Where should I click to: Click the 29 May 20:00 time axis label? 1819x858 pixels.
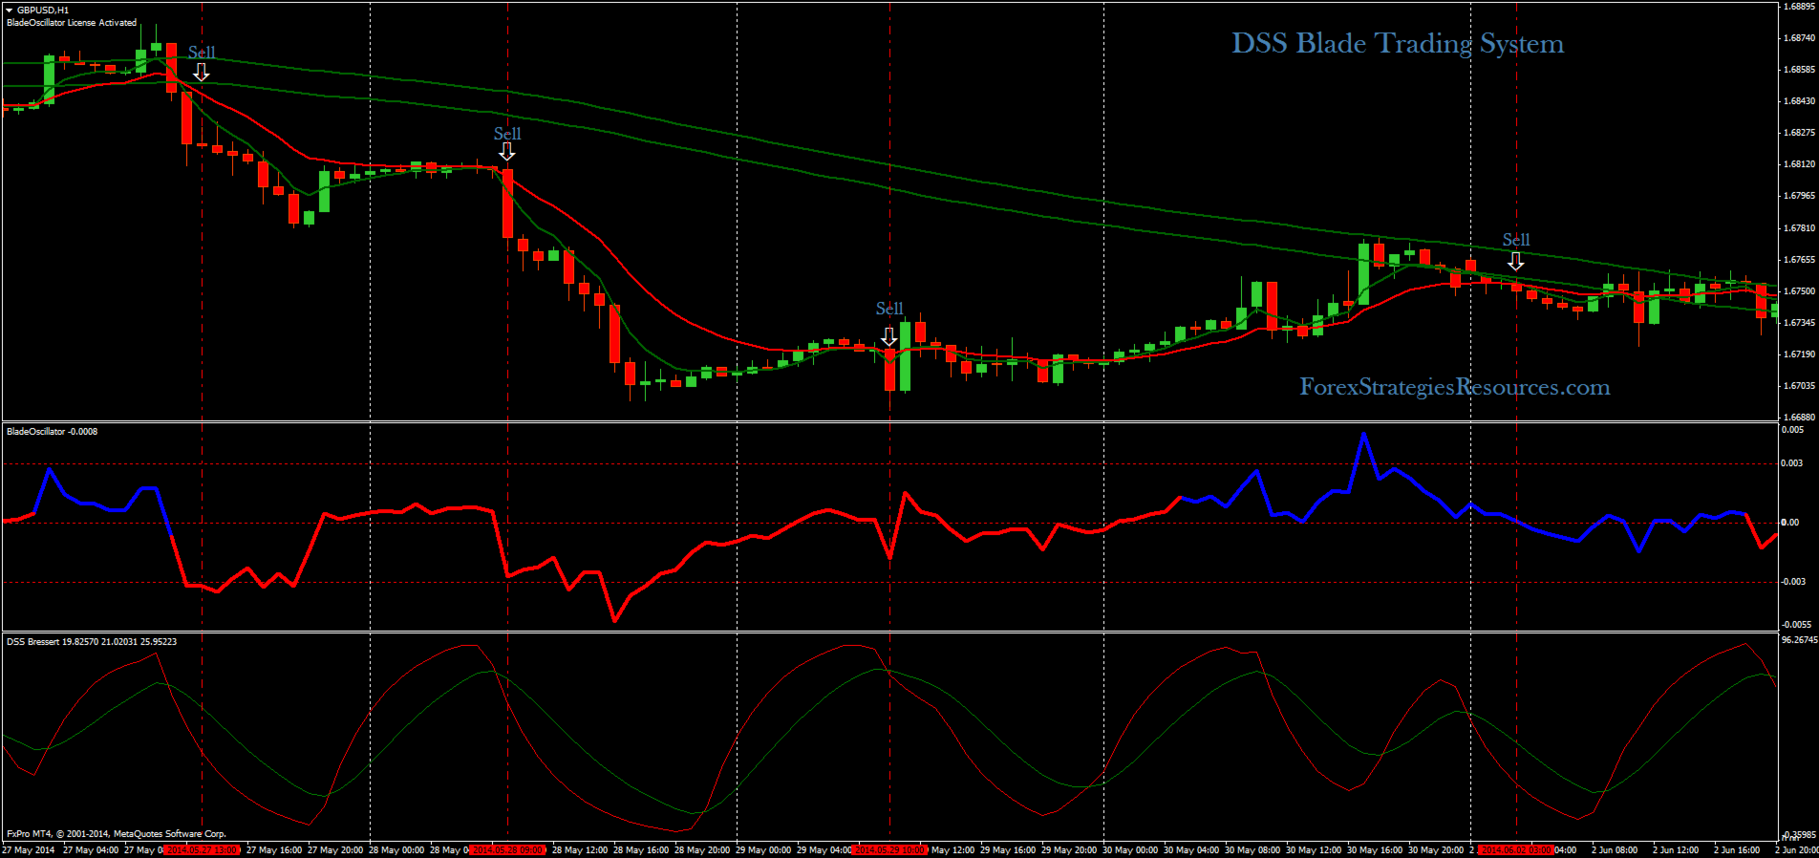click(x=1069, y=850)
